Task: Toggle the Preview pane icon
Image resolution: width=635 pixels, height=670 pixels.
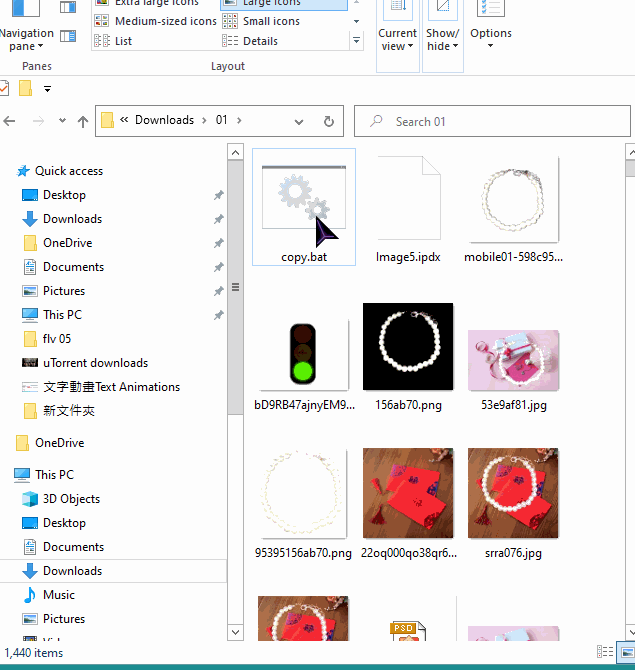Action: [68, 6]
